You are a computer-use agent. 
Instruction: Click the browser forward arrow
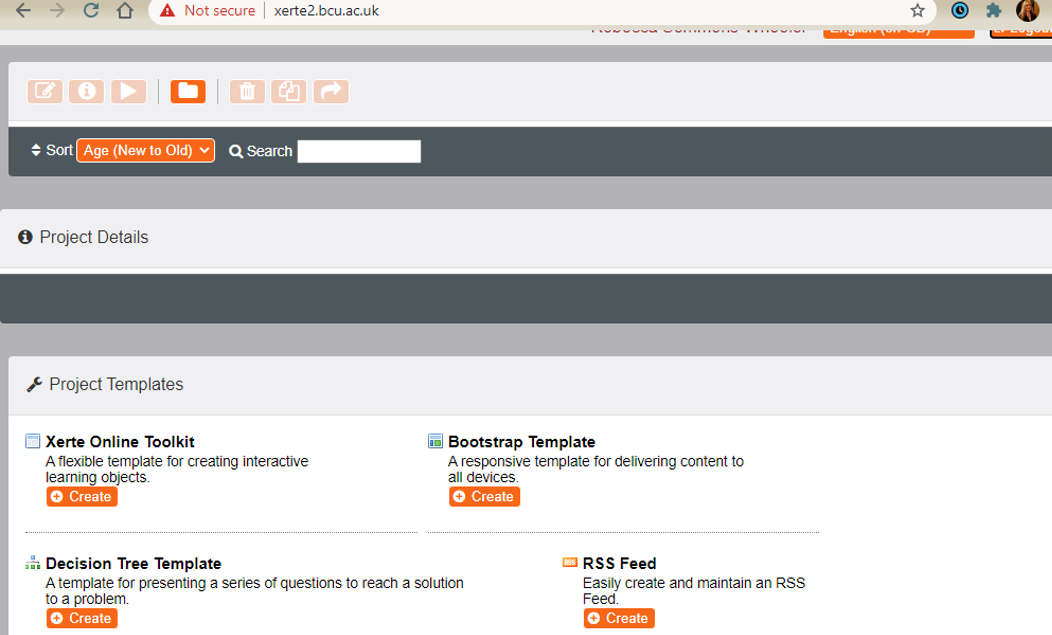coord(57,11)
